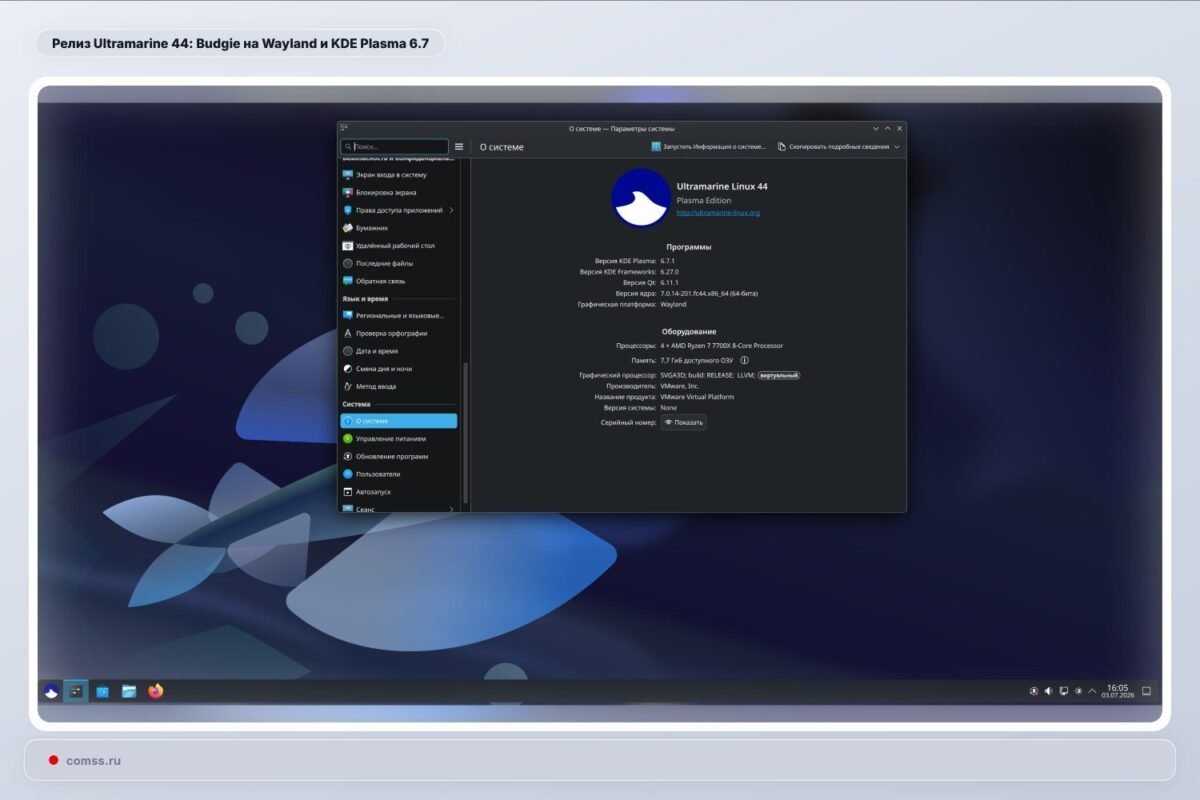The width and height of the screenshot is (1200, 800).
Task: Click the VMware, Inc. manufacturer value
Action: [x=680, y=386]
